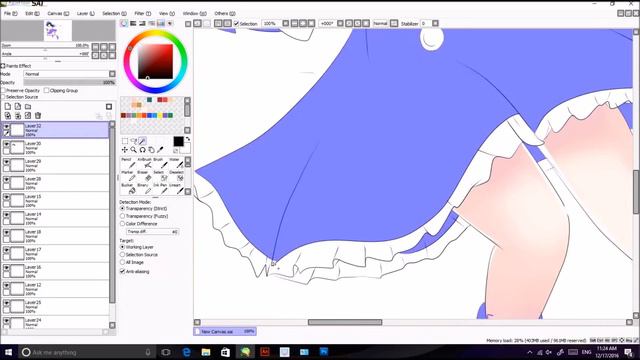The width and height of the screenshot is (640, 360).
Task: Hide Layer29 using its eye icon
Action: click(x=7, y=162)
